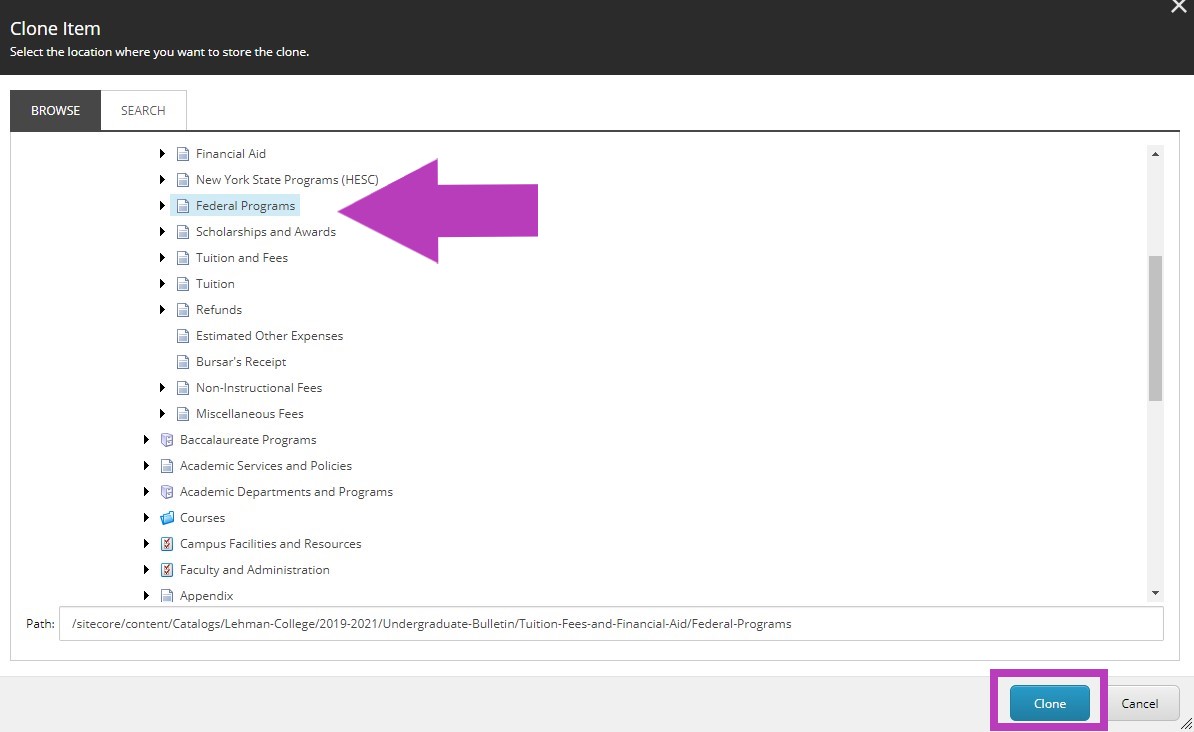Screen dimensions: 1194x732
Task: Select the Bursar's Receipt label
Action: pyautogui.click(x=241, y=362)
